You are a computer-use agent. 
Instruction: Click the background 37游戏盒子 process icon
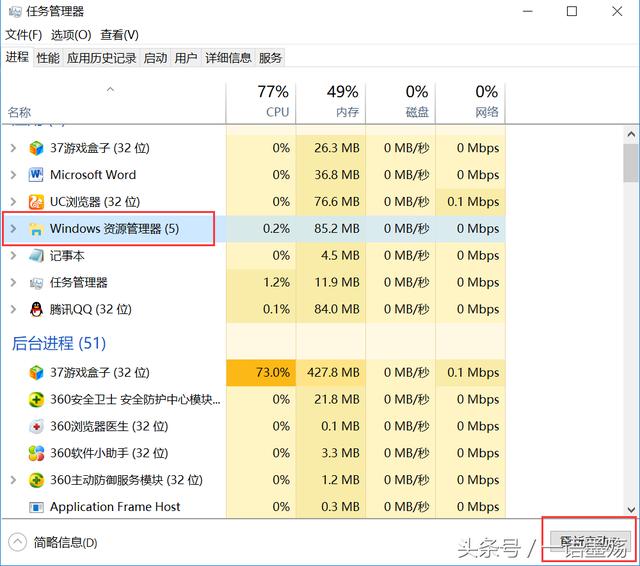pos(36,373)
